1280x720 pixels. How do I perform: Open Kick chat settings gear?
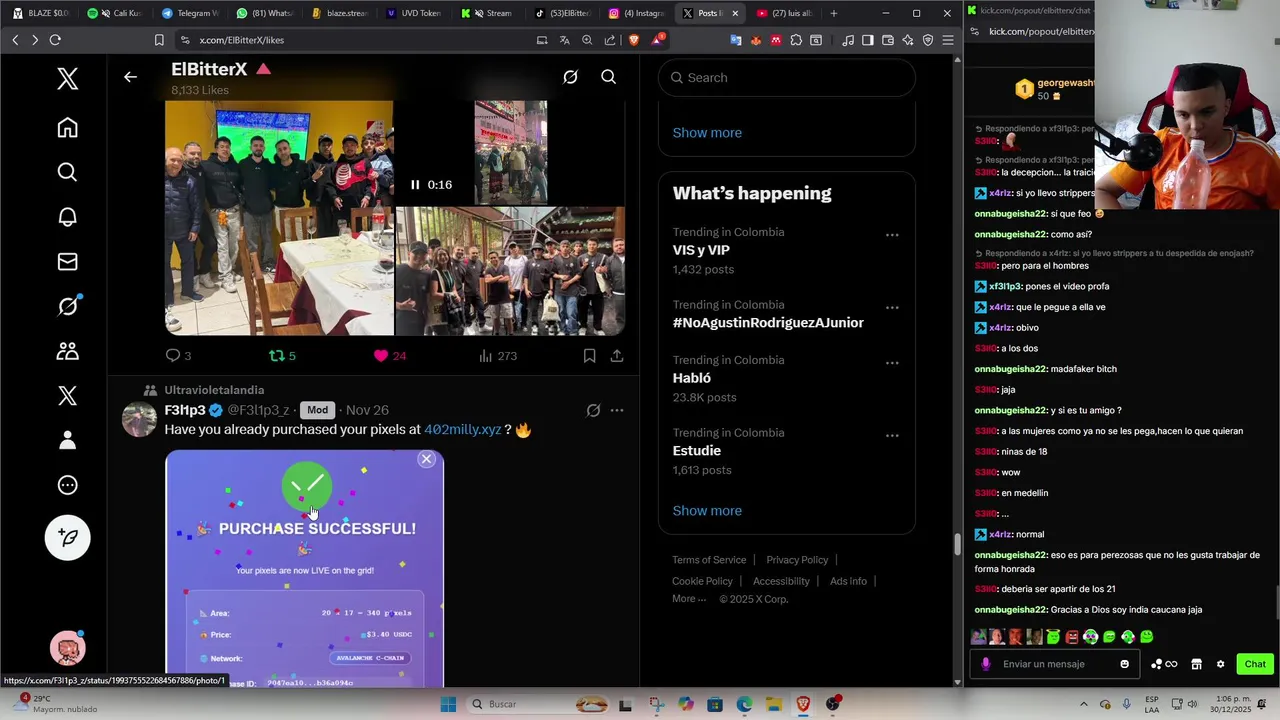1220,664
